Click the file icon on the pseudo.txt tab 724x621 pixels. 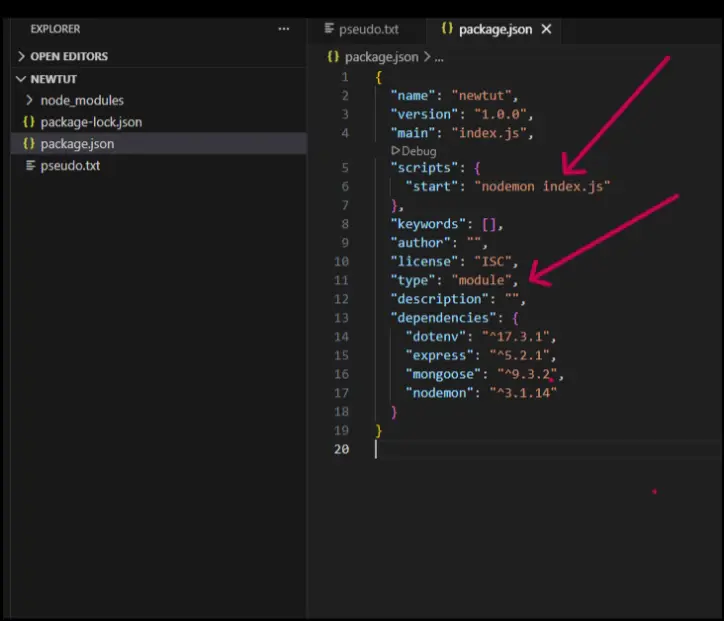click(x=329, y=29)
